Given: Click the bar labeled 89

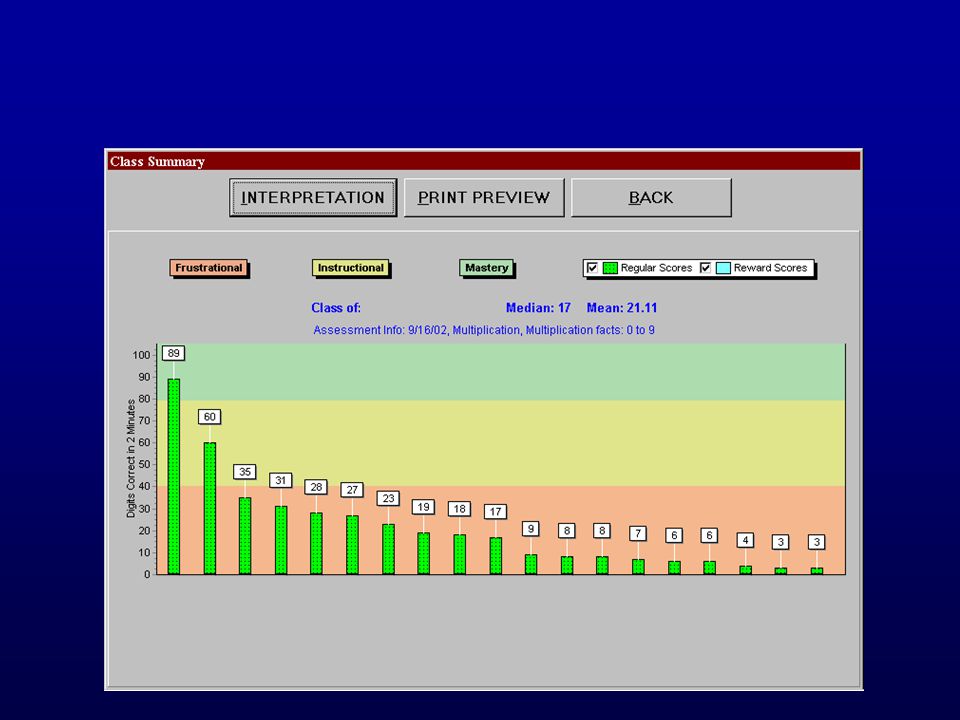Looking at the screenshot, I should (x=174, y=476).
